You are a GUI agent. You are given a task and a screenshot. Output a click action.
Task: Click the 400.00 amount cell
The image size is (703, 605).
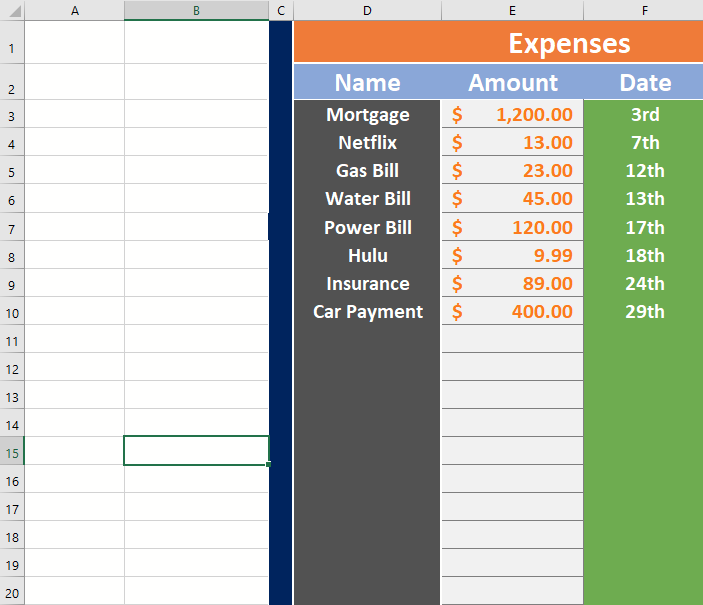pos(512,311)
